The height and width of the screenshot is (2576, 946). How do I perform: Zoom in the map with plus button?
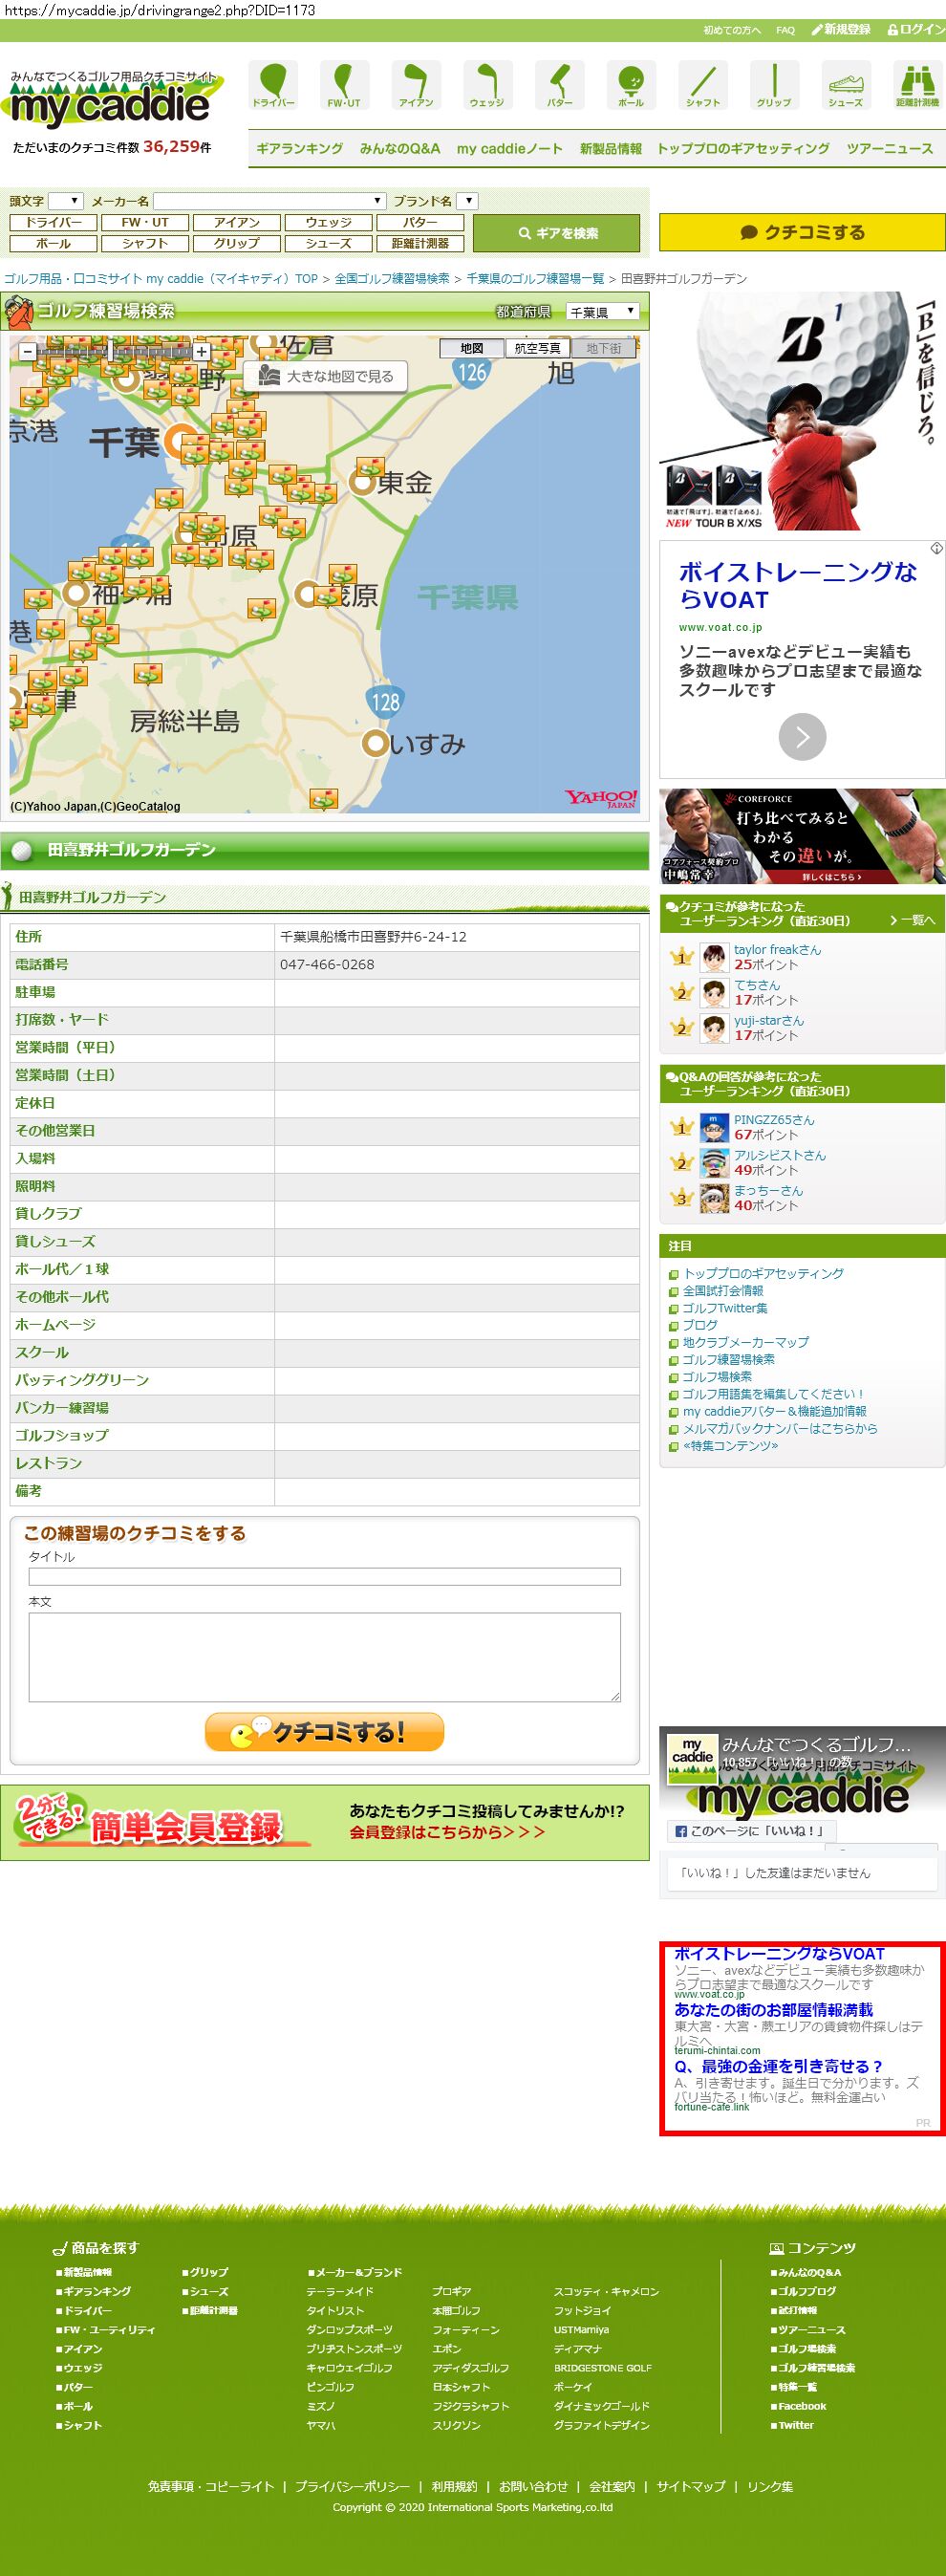(x=202, y=351)
